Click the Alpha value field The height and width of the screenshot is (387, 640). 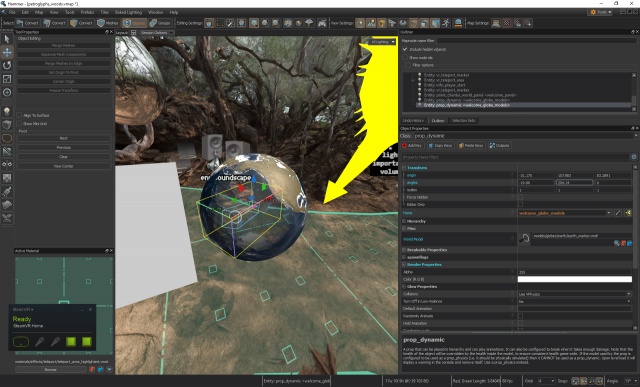tap(574, 272)
